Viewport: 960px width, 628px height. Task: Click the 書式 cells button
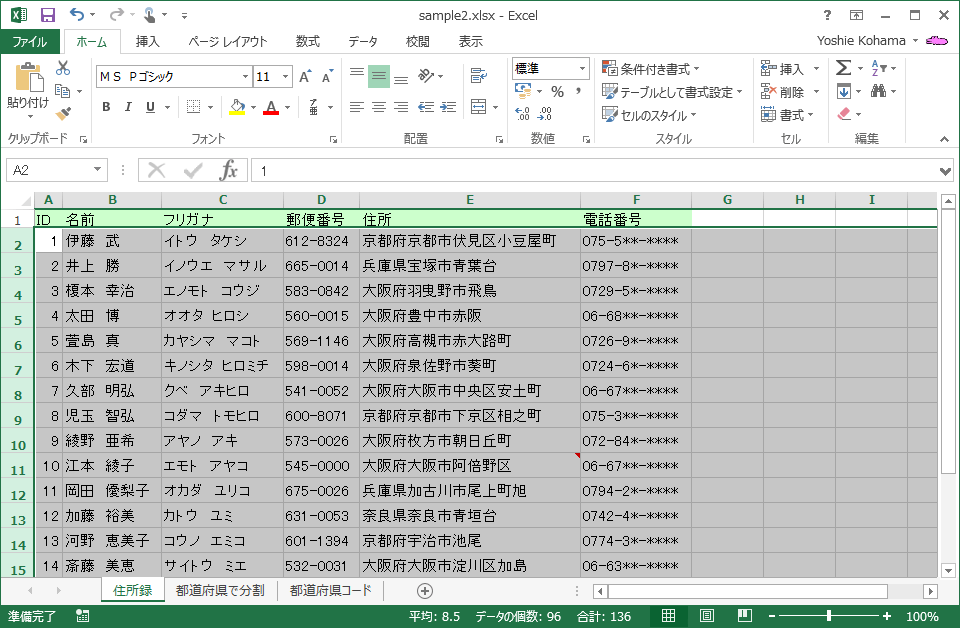(x=787, y=115)
